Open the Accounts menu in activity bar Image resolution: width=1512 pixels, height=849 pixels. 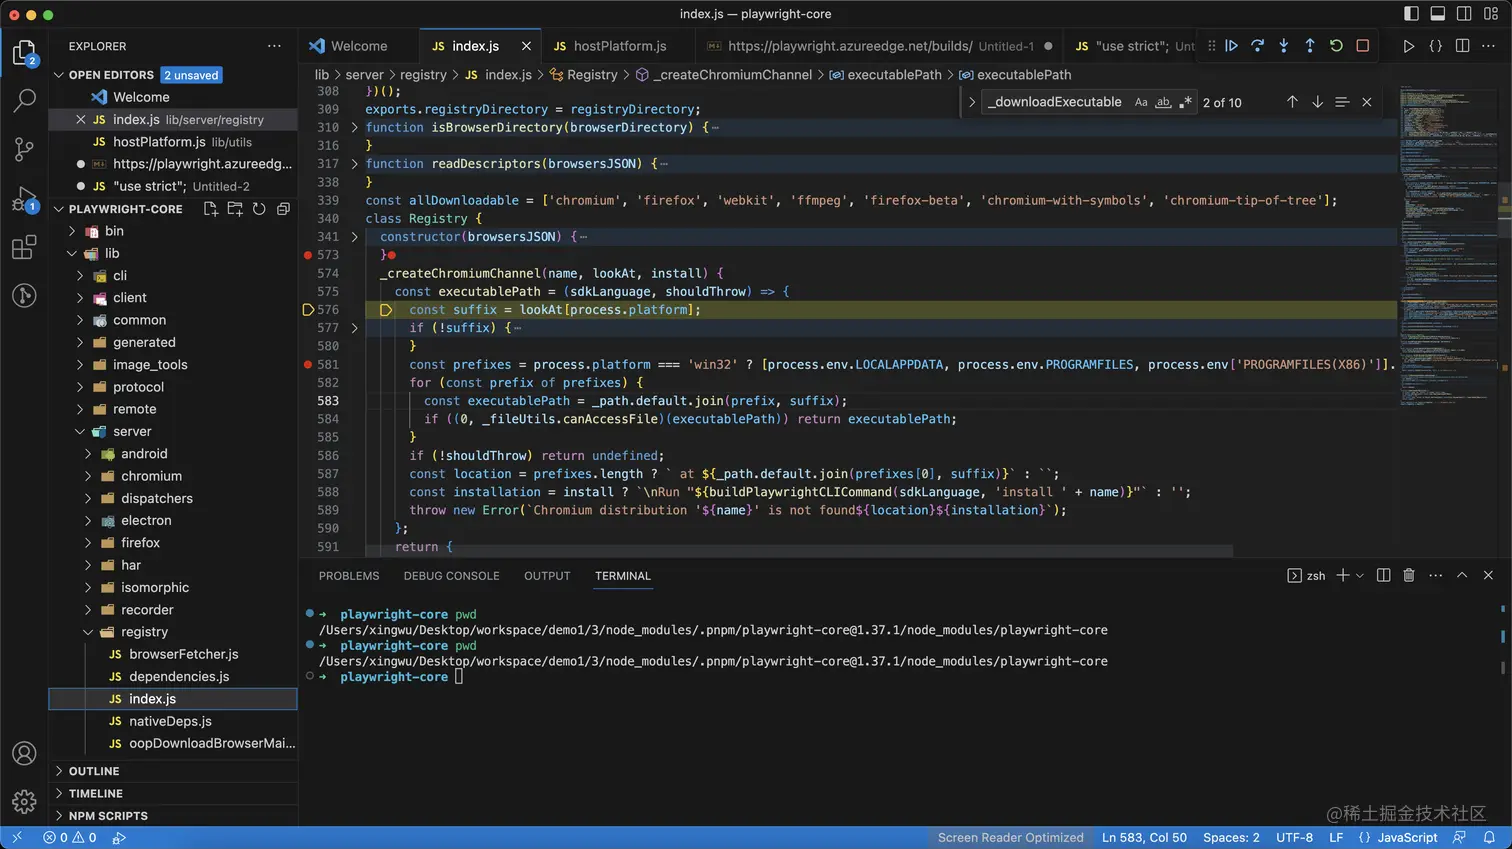[24, 753]
